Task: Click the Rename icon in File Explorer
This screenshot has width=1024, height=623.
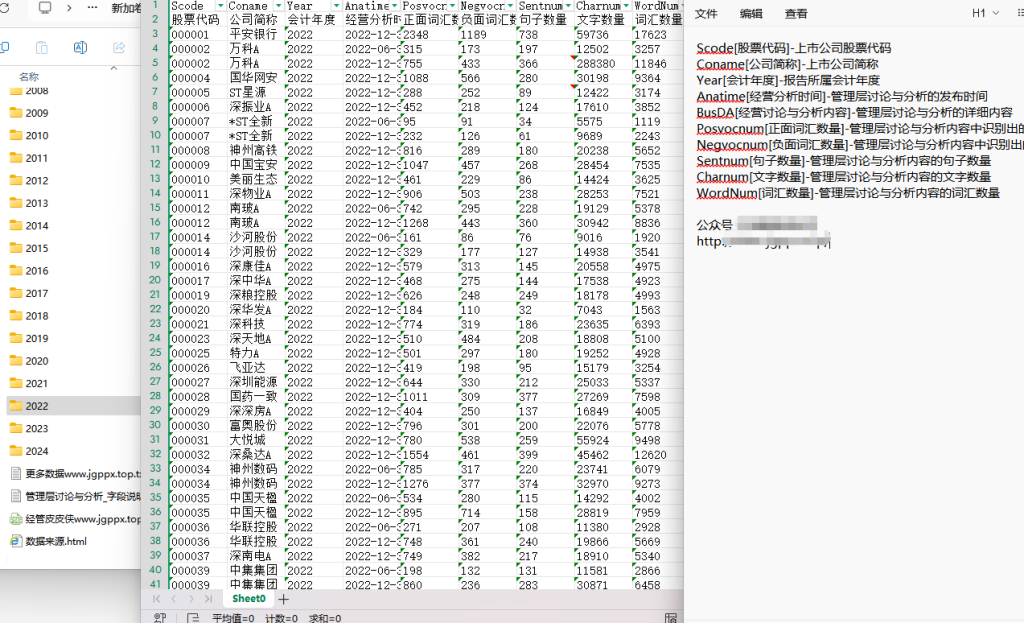Action: [80, 47]
